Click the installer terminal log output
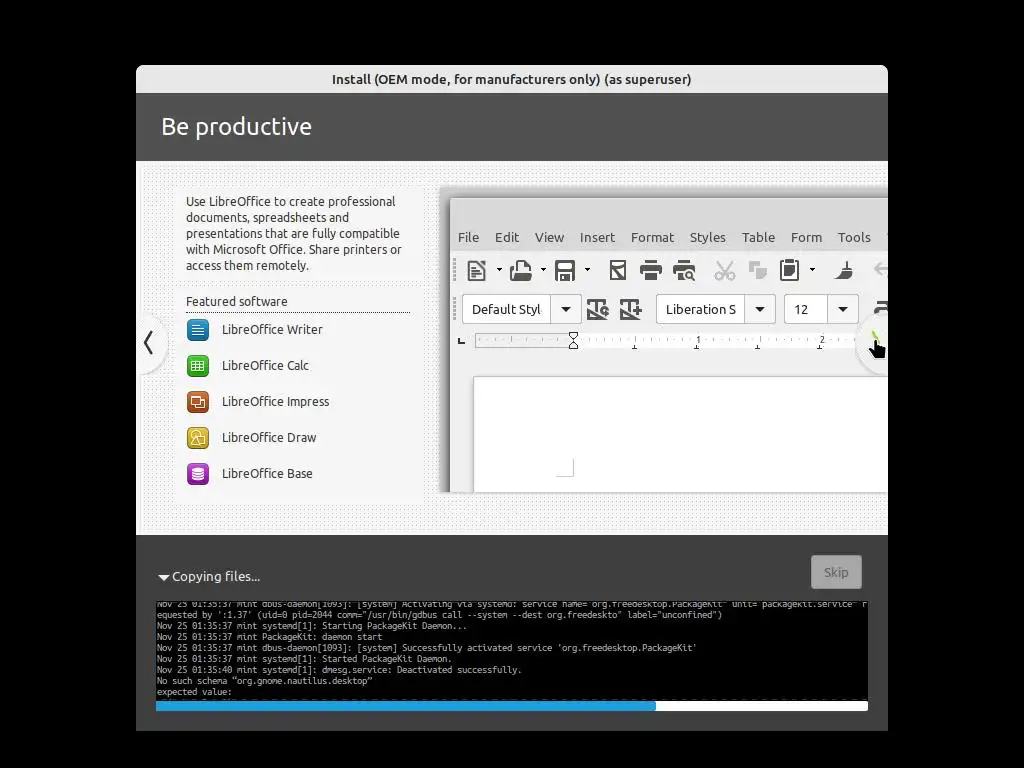Screen dimensions: 1024x768 (x=512, y=650)
